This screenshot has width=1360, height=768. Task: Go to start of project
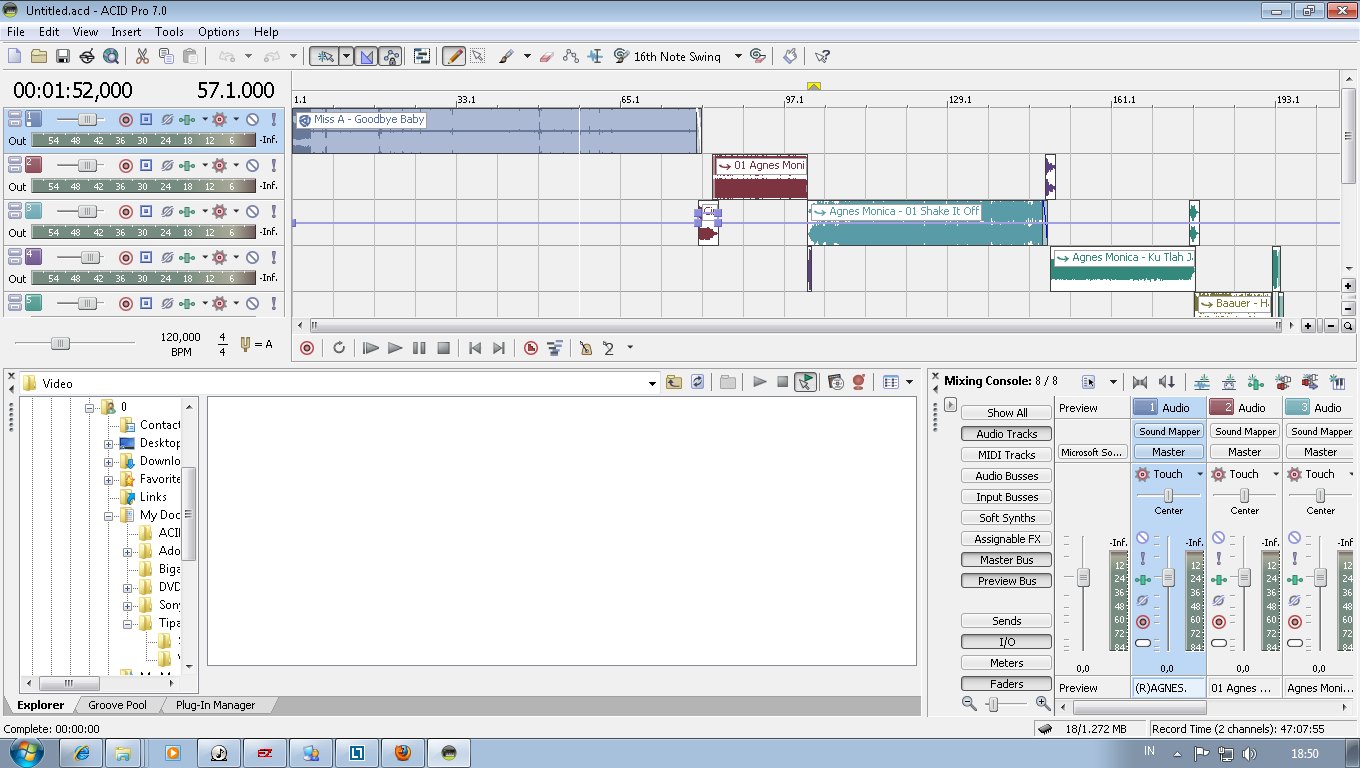(475, 348)
